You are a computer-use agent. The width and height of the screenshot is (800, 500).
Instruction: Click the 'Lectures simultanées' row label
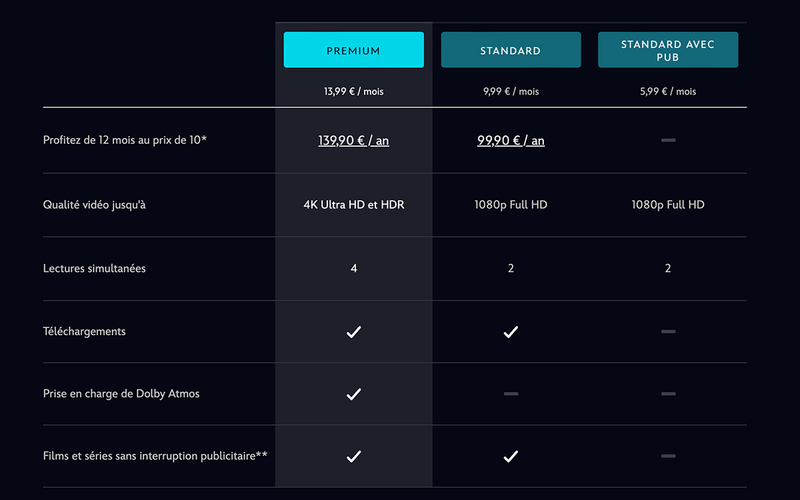94,268
